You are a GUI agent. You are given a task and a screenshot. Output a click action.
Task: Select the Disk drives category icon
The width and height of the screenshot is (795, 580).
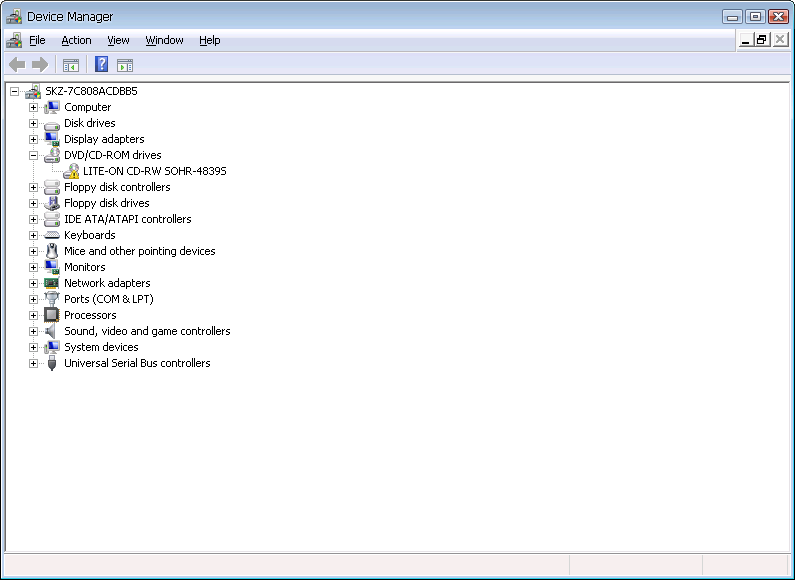pyautogui.click(x=52, y=124)
